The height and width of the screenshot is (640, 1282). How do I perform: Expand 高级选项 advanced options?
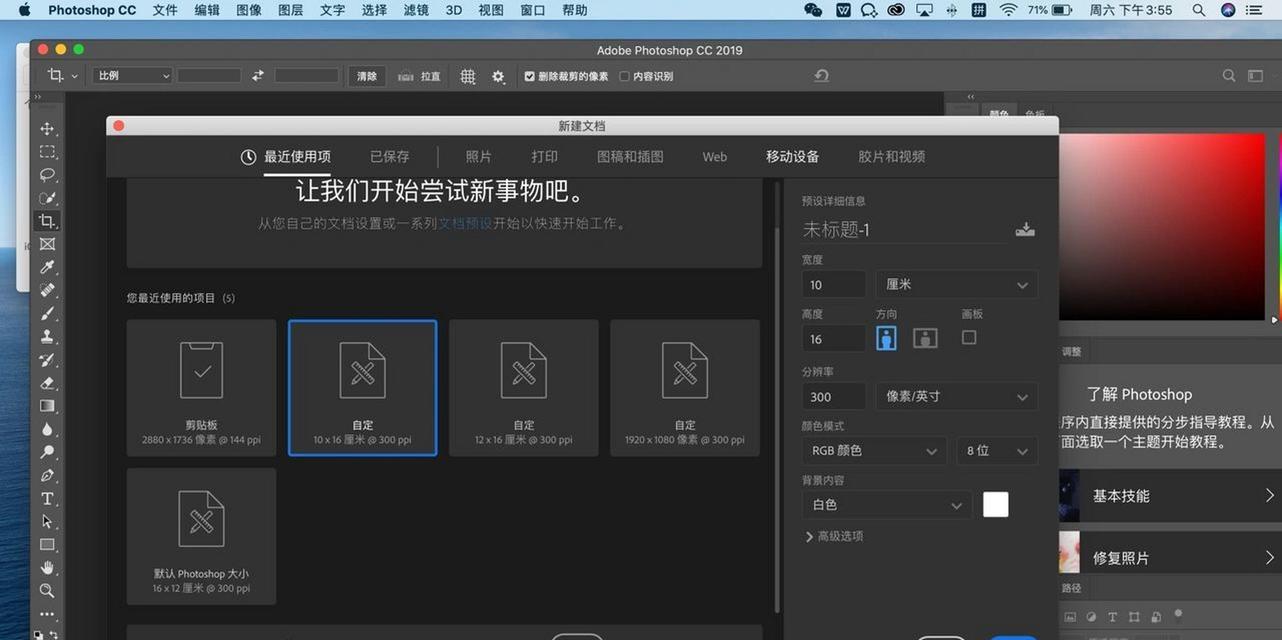click(834, 536)
